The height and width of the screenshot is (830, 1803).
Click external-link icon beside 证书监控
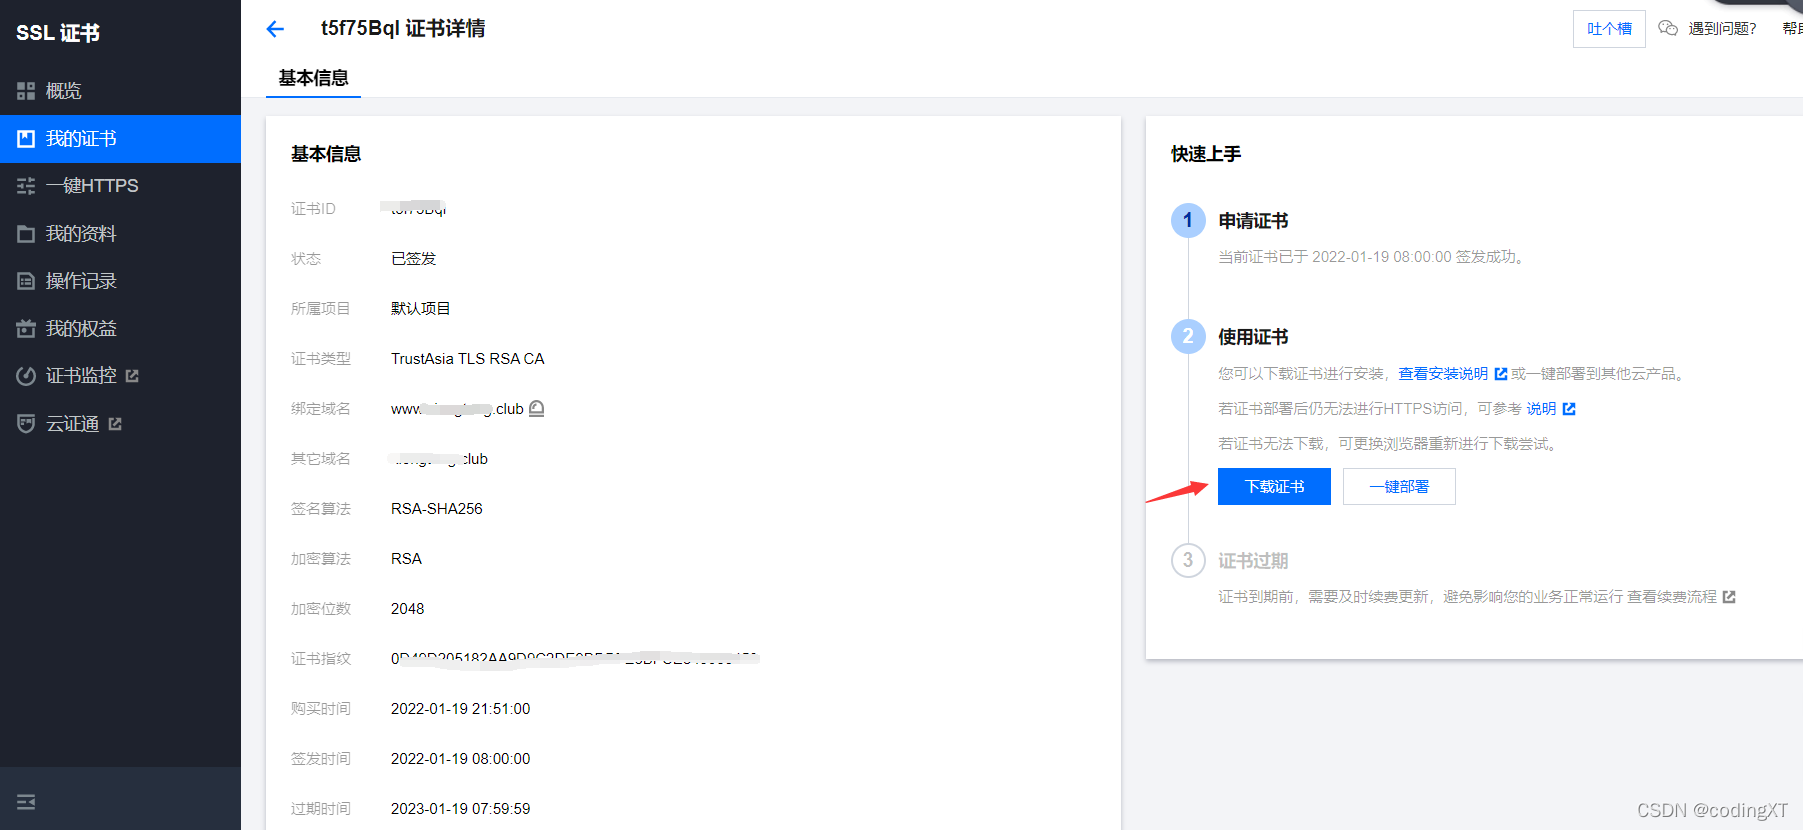click(132, 376)
